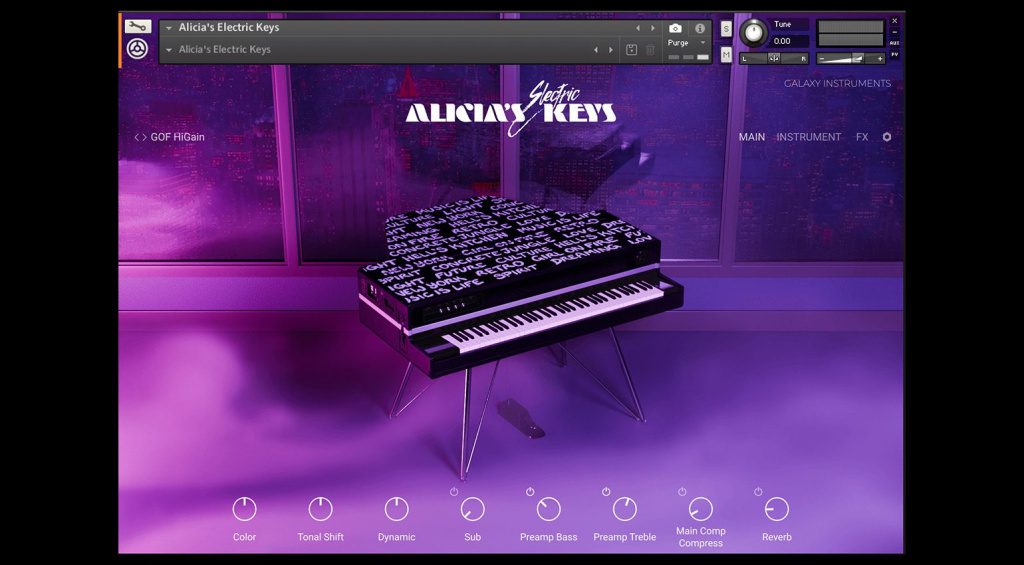
Task: Click the GALAXY INSTRUMENTS label
Action: click(837, 84)
